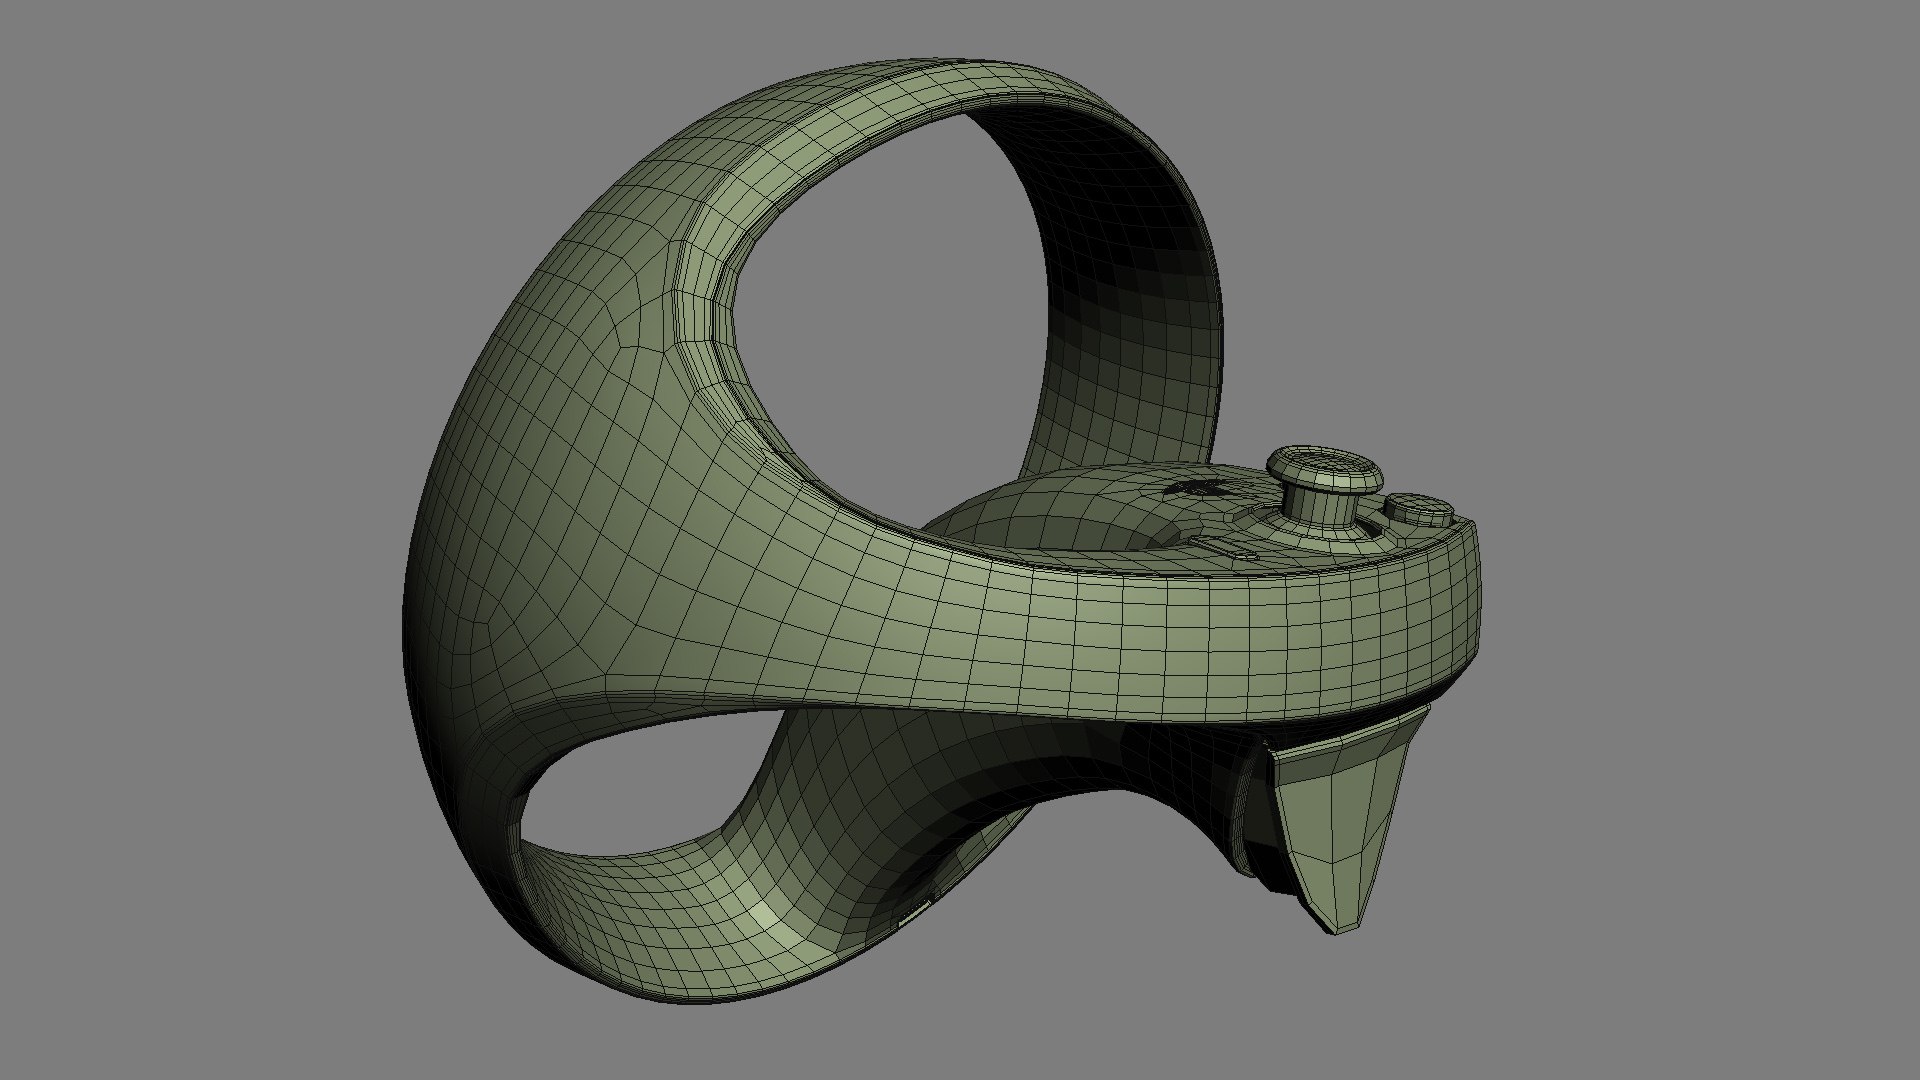The height and width of the screenshot is (1080, 1920).
Task: Click the small rectangular slot button on top
Action: pyautogui.click(x=1226, y=546)
